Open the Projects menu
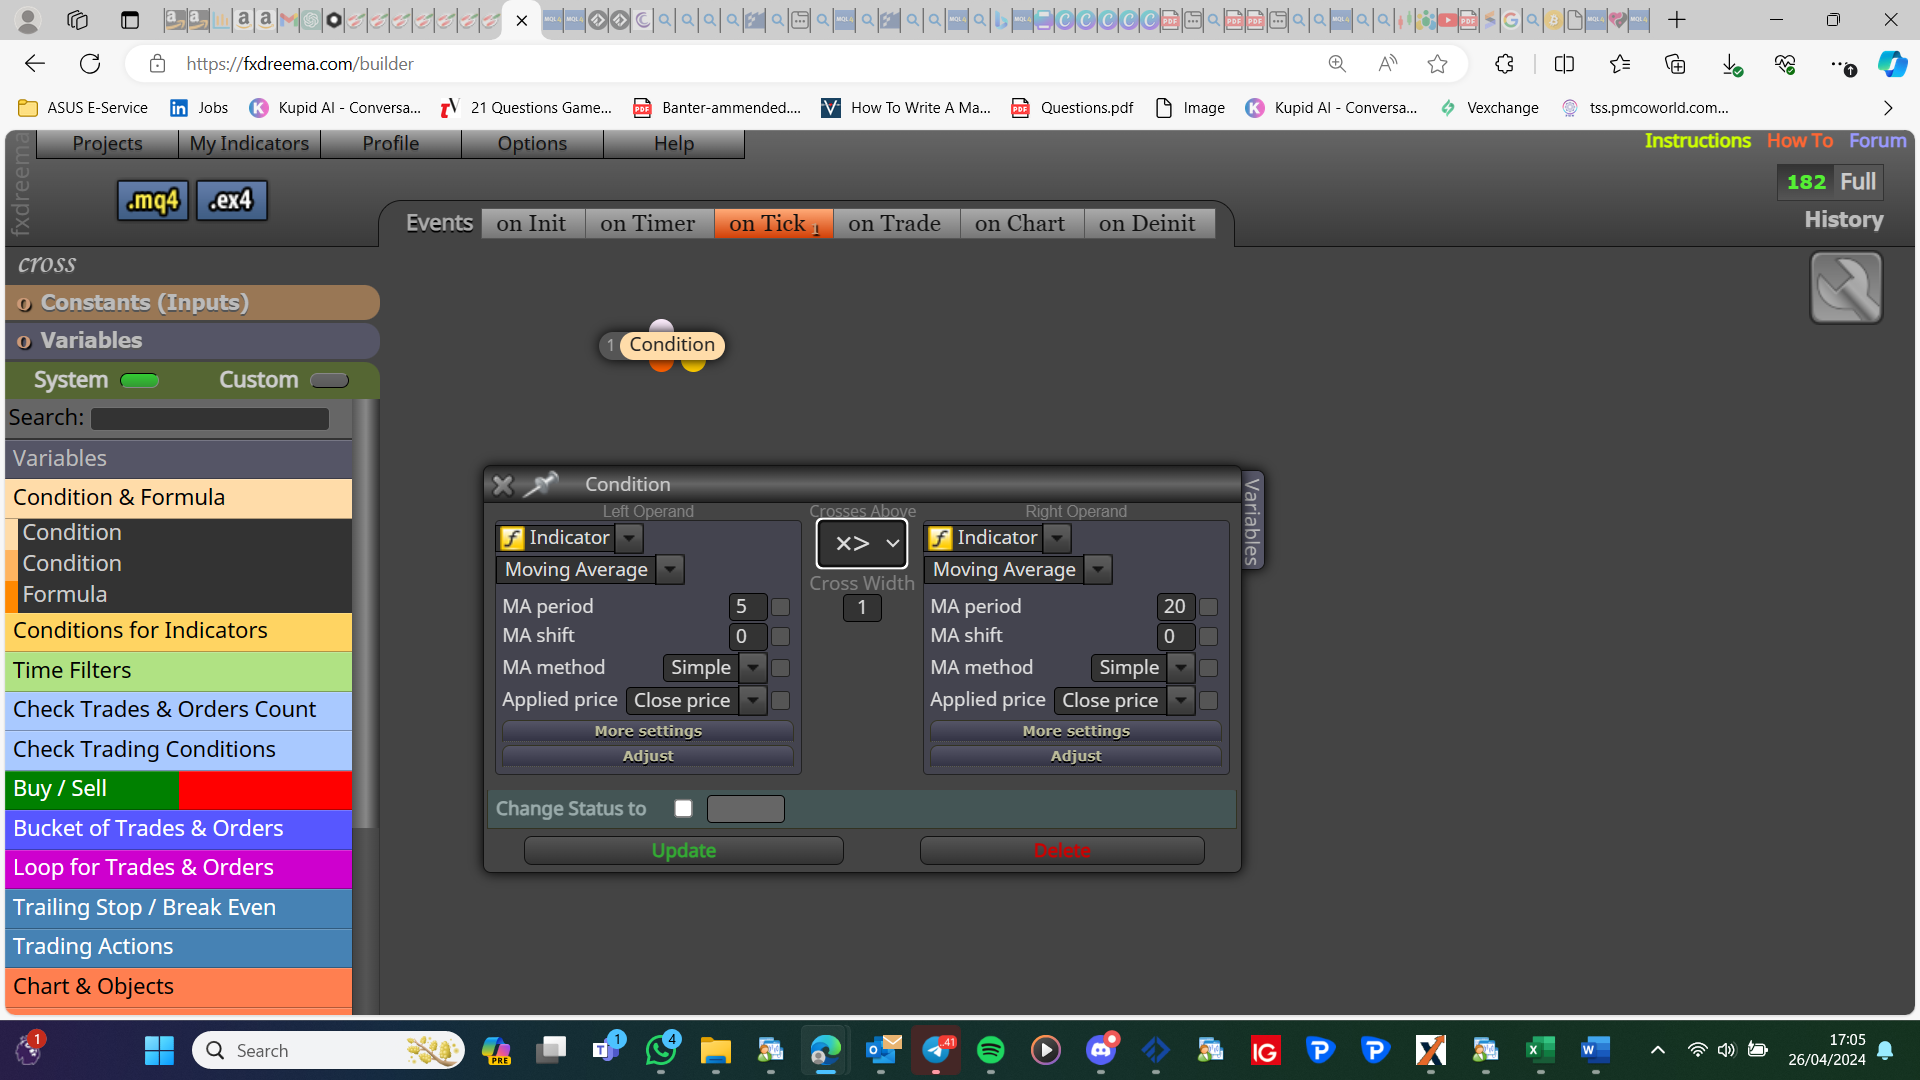 click(x=108, y=144)
